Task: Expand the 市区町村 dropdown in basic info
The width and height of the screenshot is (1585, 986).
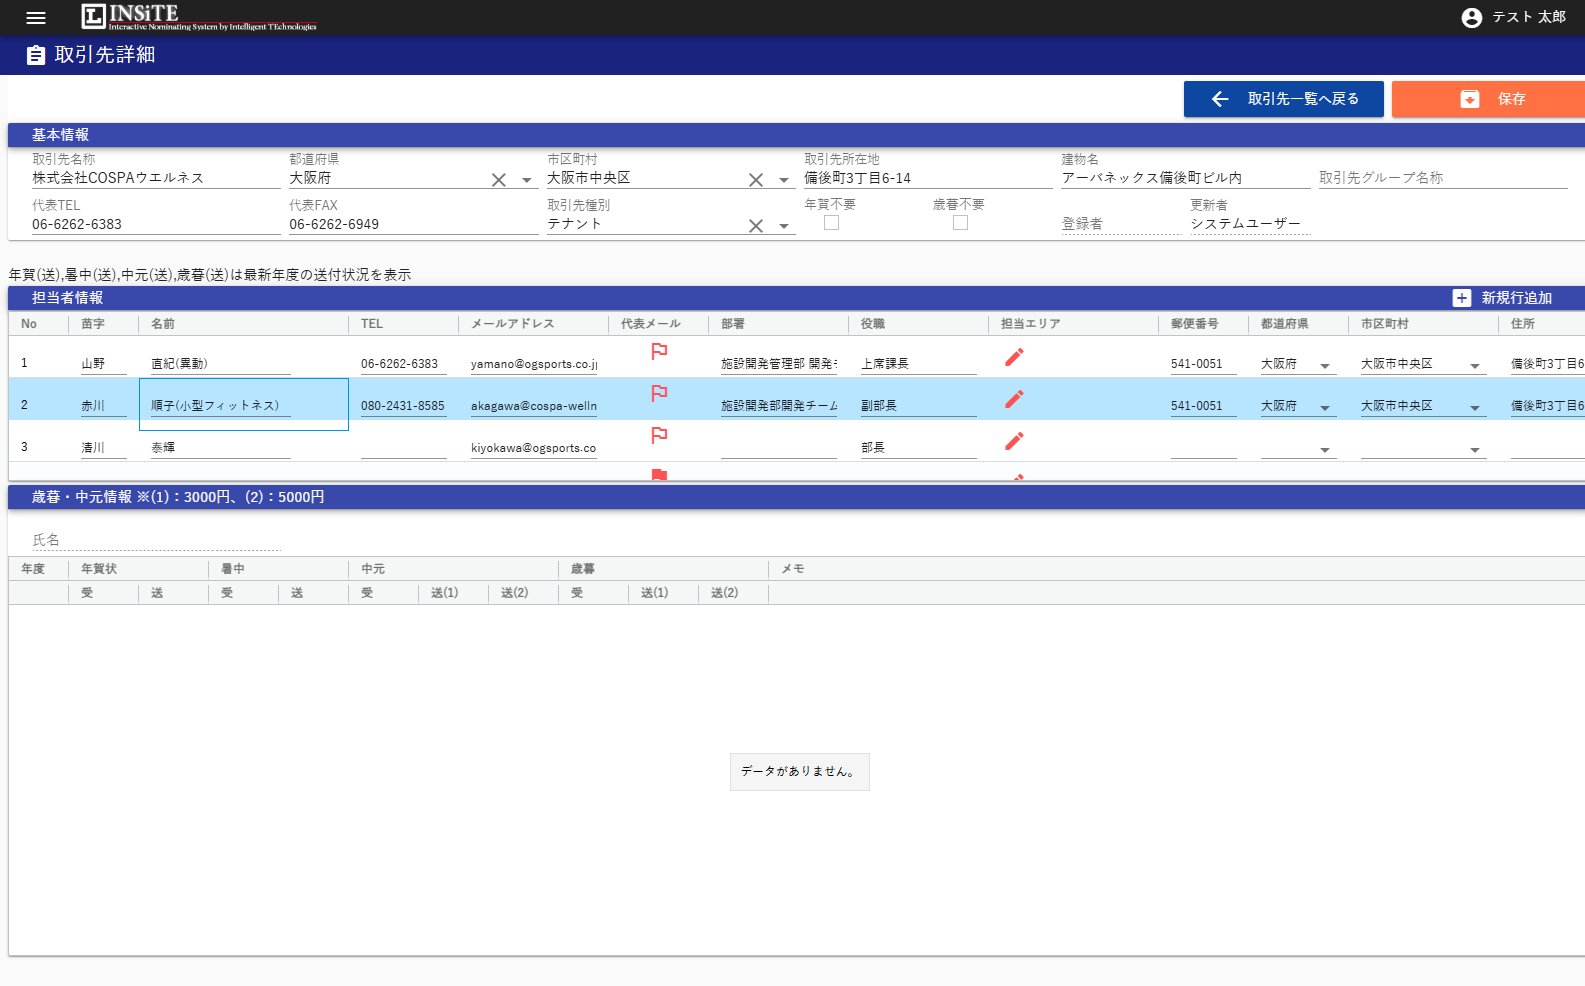Action: [x=784, y=181]
